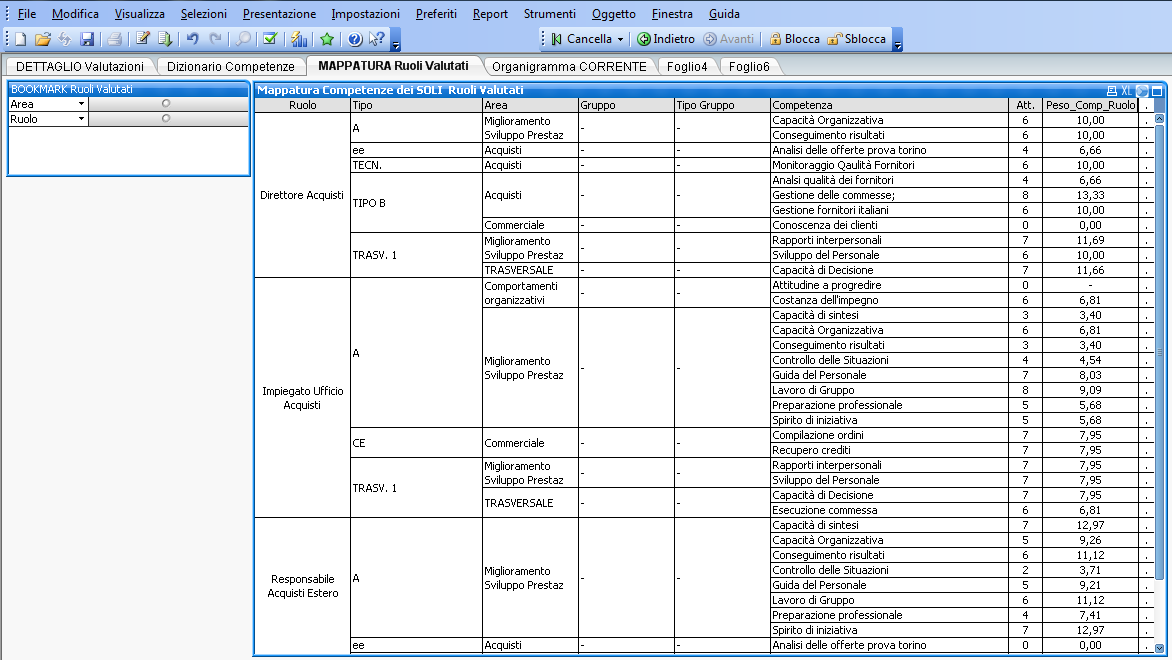Print the Mappatura Competenze table from its caption
This screenshot has height=660, width=1172.
[x=1112, y=90]
